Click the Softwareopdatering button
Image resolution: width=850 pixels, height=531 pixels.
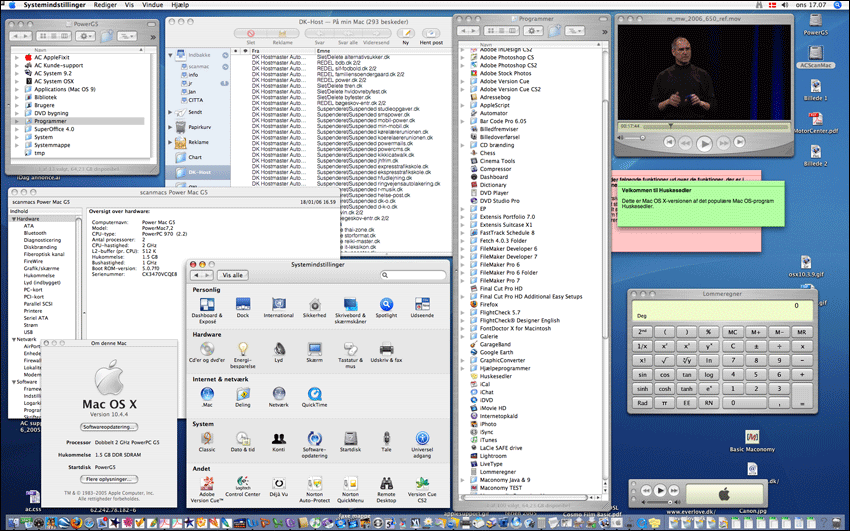[109, 426]
